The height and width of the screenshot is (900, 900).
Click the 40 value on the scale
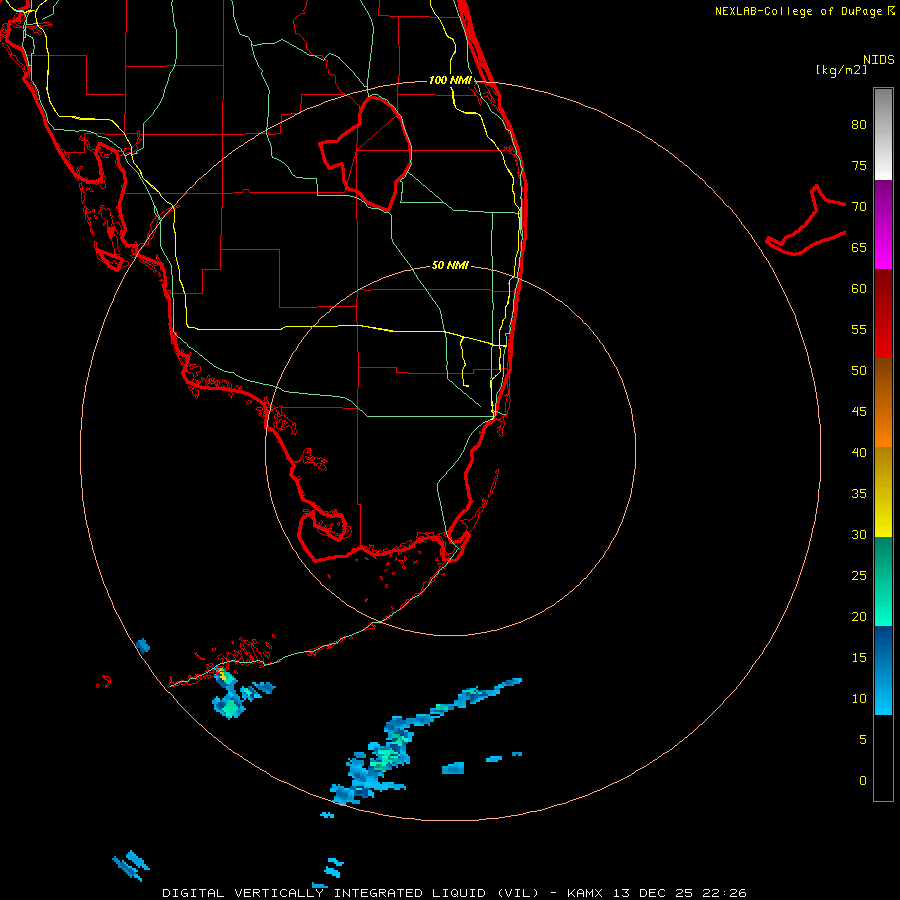(859, 452)
